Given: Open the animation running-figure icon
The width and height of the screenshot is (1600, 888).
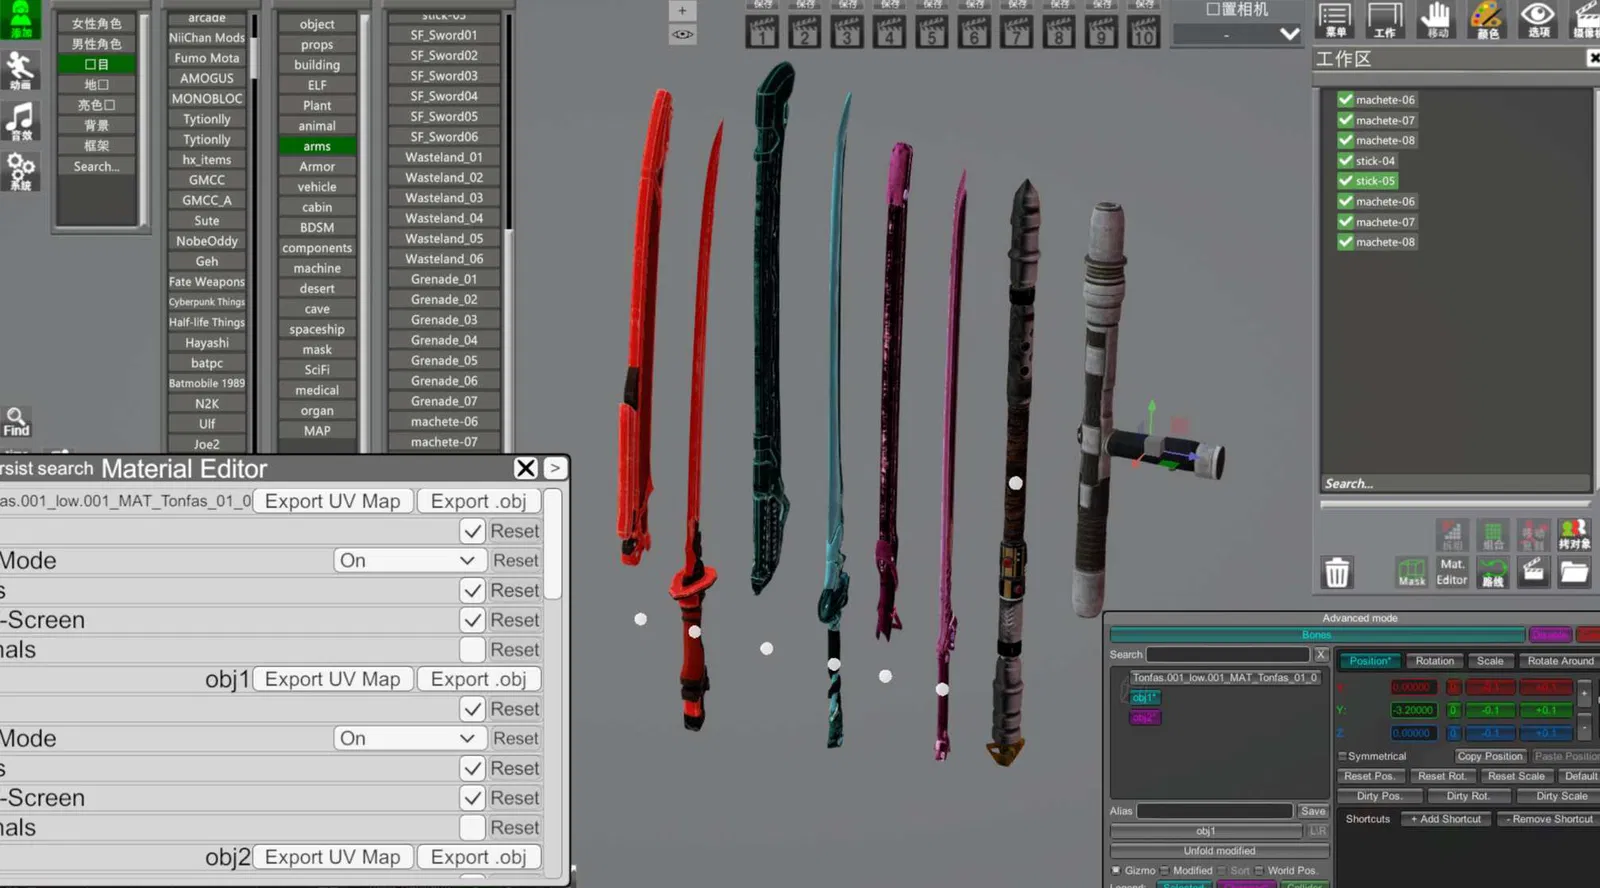Looking at the screenshot, I should pos(20,70).
